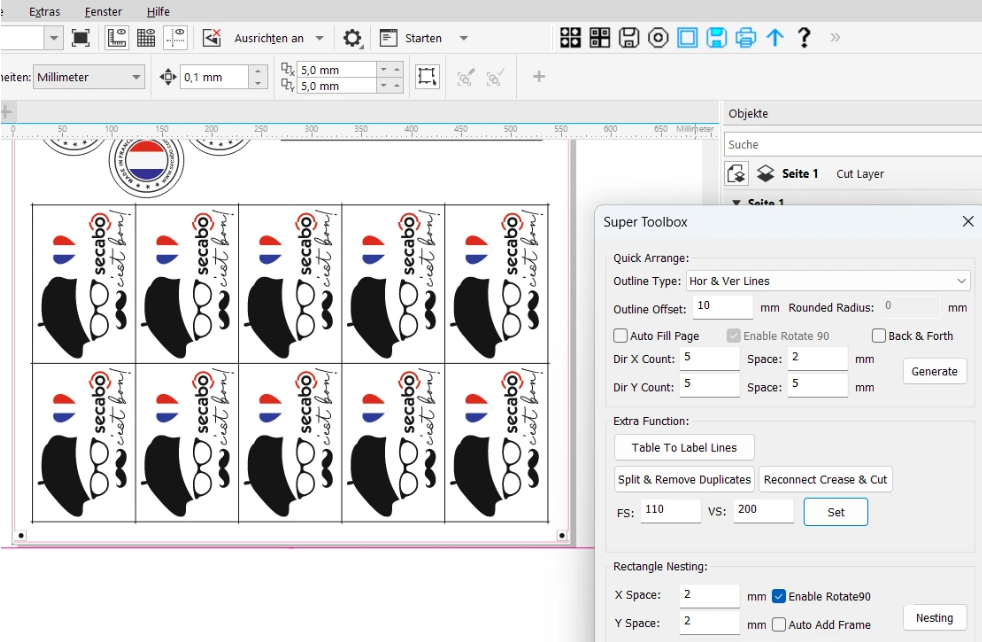
Task: Toggle the guidelines display icon
Action: [x=175, y=38]
